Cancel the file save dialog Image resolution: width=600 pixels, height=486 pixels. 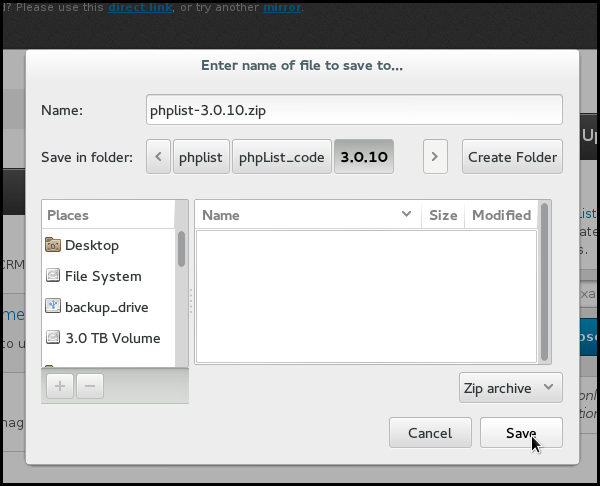pos(430,432)
